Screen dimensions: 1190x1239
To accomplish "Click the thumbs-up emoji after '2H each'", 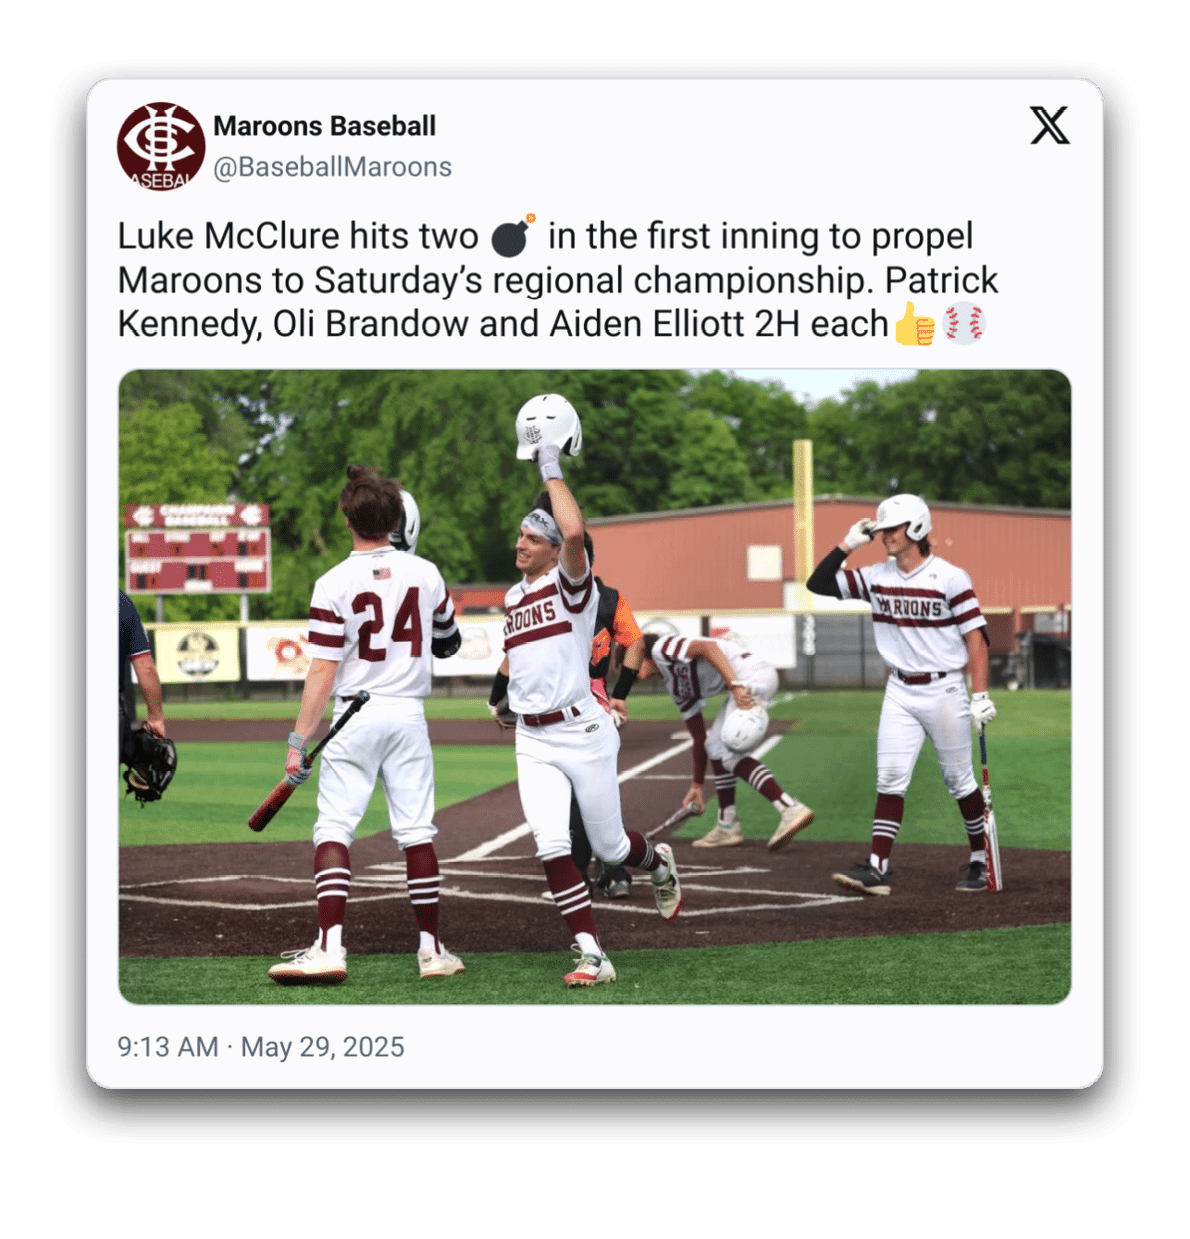I will [x=914, y=324].
